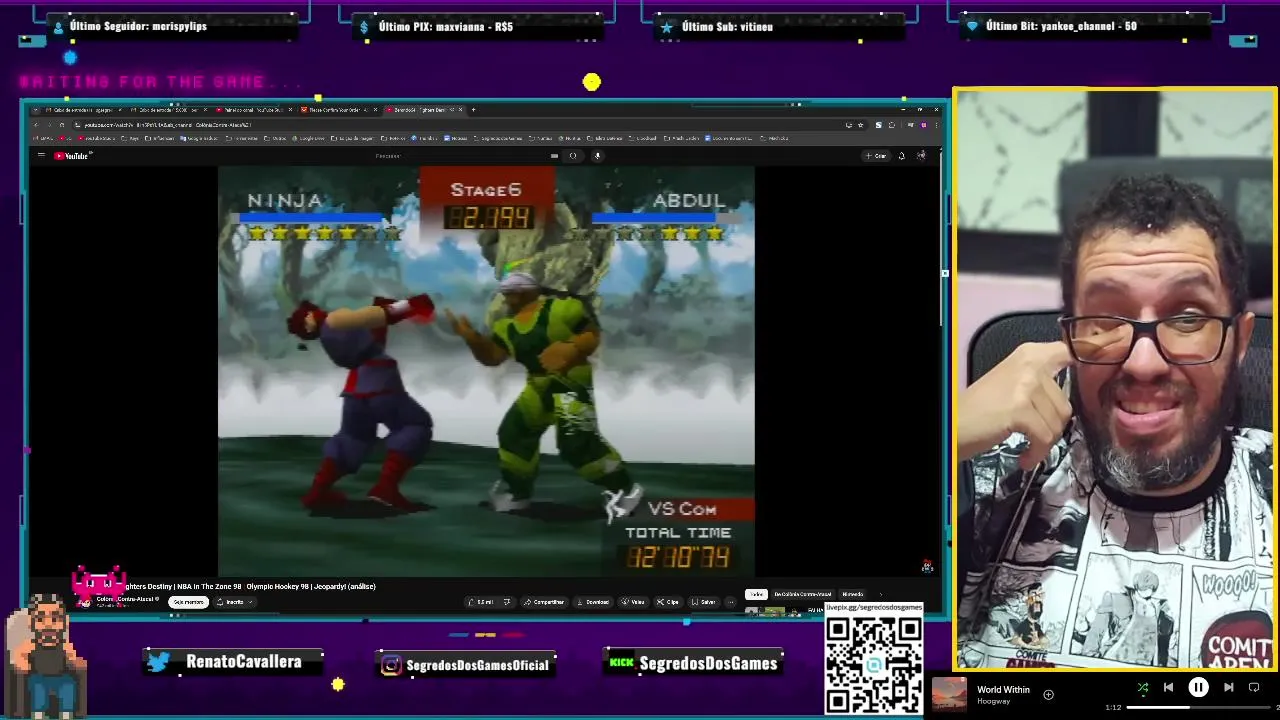This screenshot has width=1280, height=720.
Task: Click the World Within album thumbnail
Action: pyautogui.click(x=950, y=694)
